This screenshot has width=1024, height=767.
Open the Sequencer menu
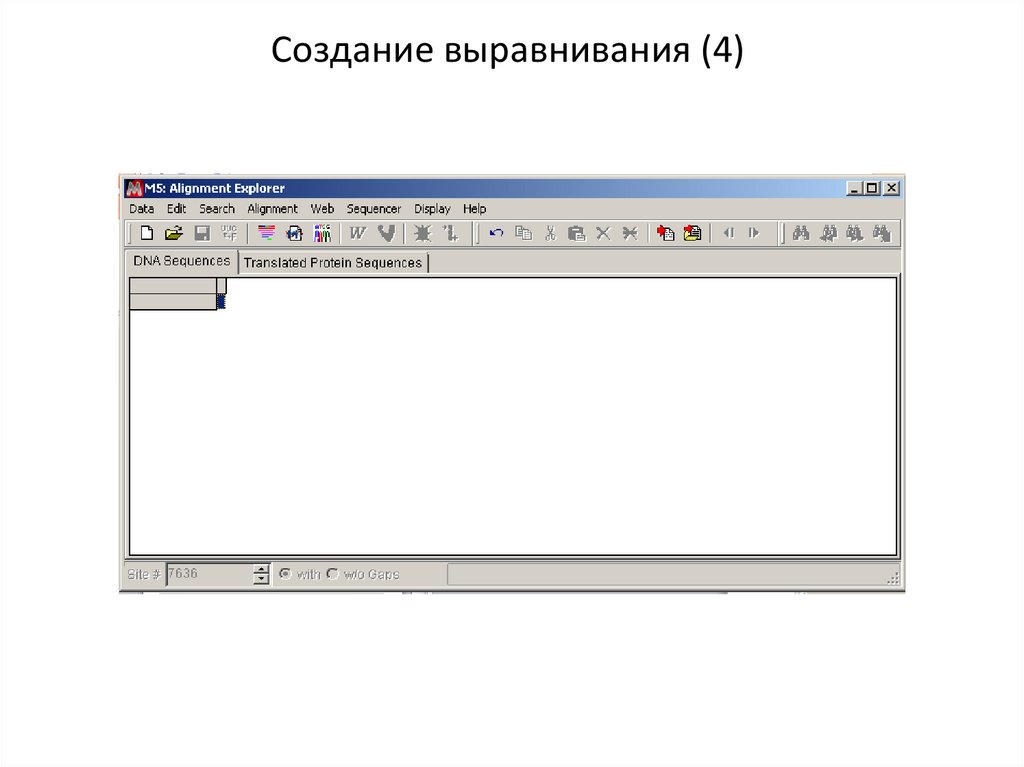click(x=374, y=209)
